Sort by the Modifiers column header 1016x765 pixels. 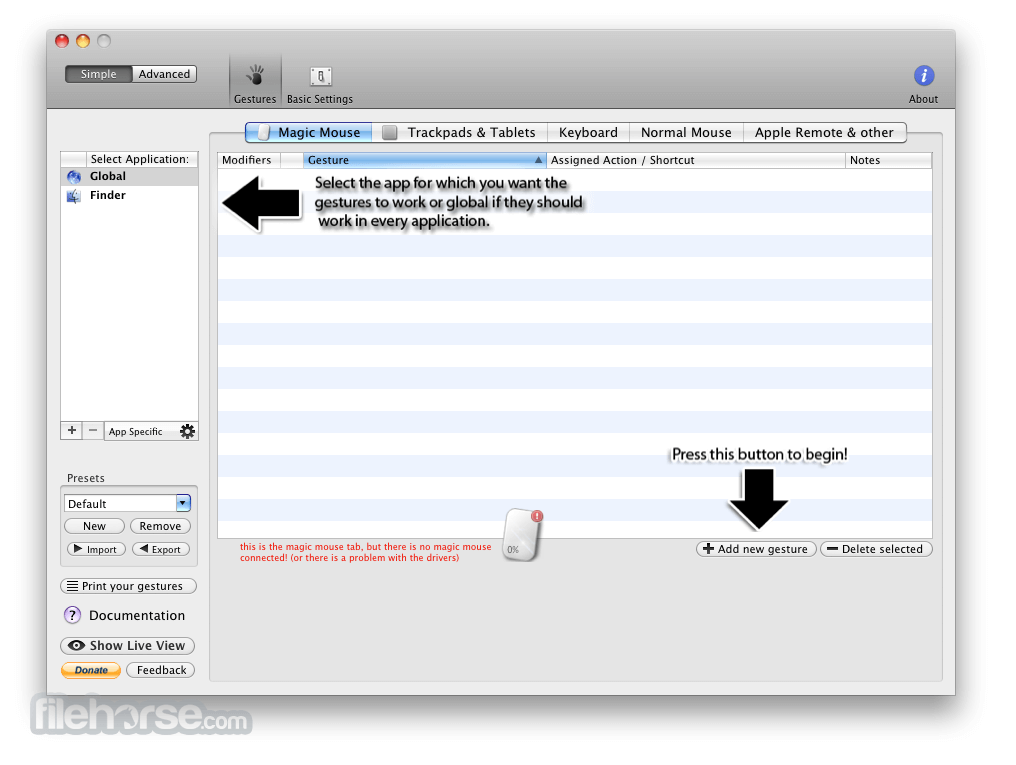click(x=249, y=160)
